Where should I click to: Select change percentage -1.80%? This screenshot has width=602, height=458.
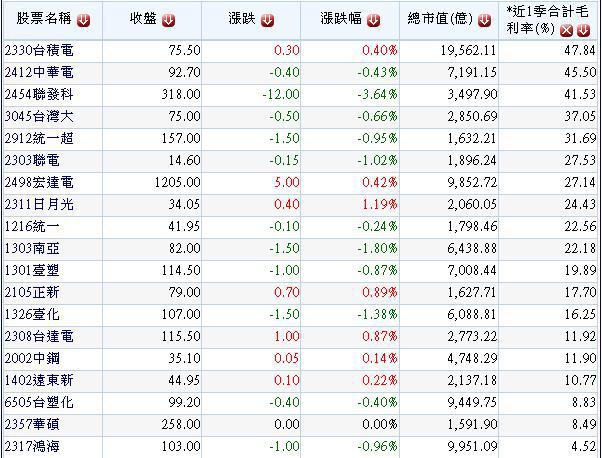pos(377,248)
